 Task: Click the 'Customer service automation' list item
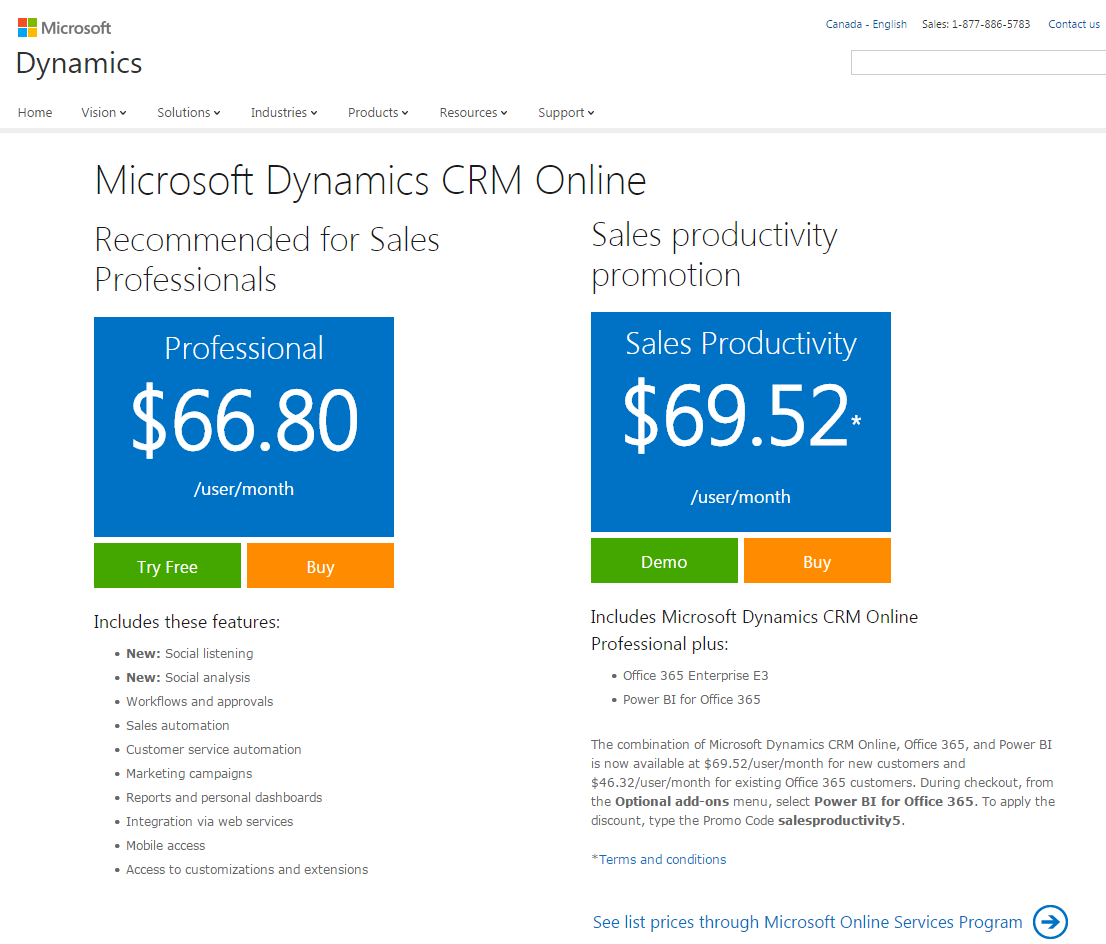[214, 749]
